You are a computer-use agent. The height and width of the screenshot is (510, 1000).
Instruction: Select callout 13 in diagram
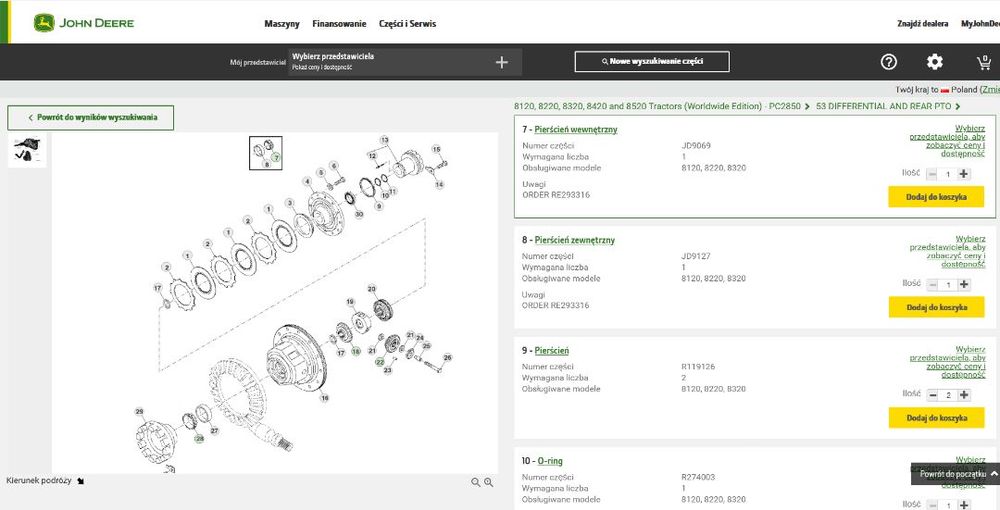[x=384, y=140]
